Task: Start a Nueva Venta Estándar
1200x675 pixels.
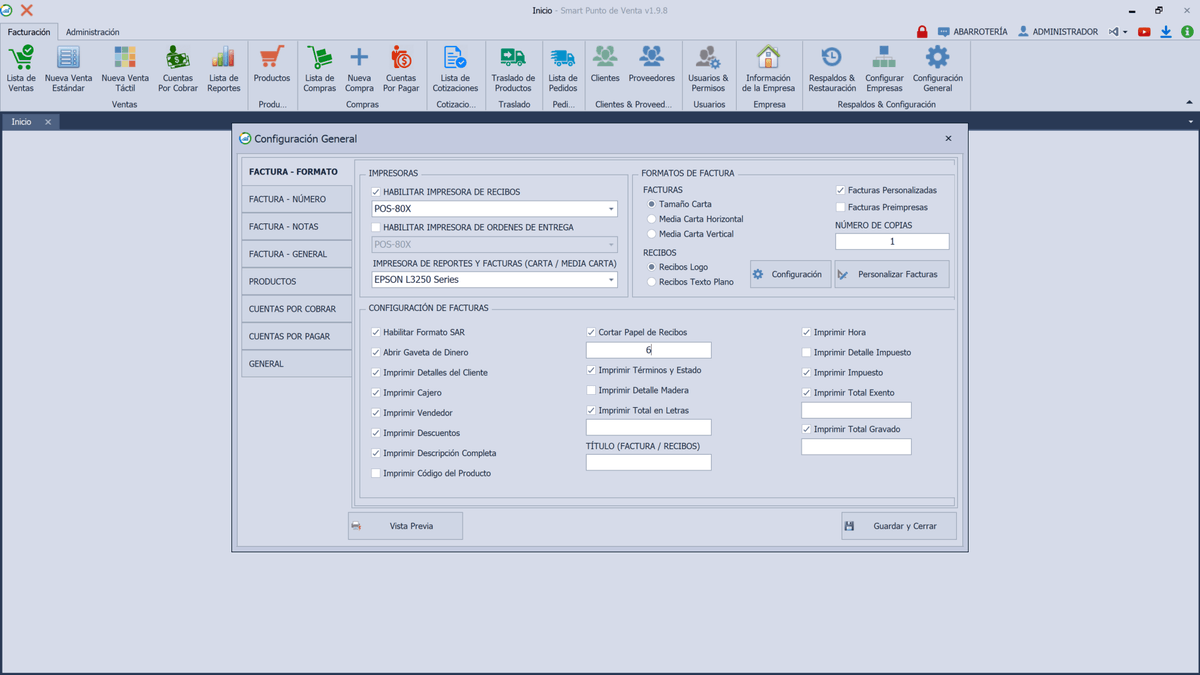Action: (x=68, y=69)
